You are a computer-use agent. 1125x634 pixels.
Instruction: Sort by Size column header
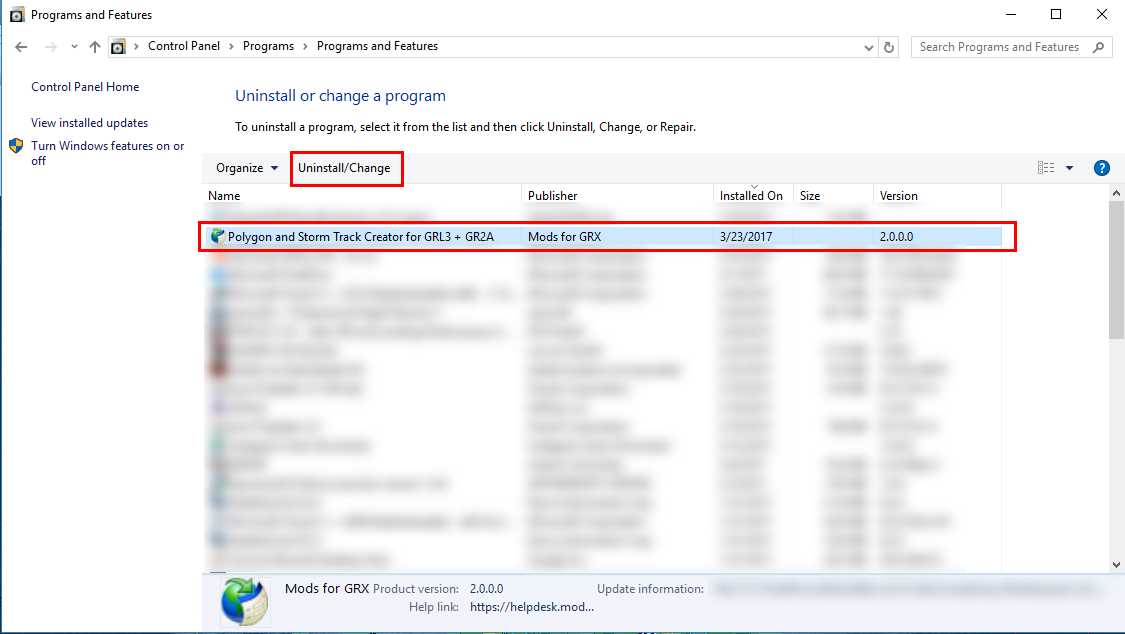coord(833,196)
